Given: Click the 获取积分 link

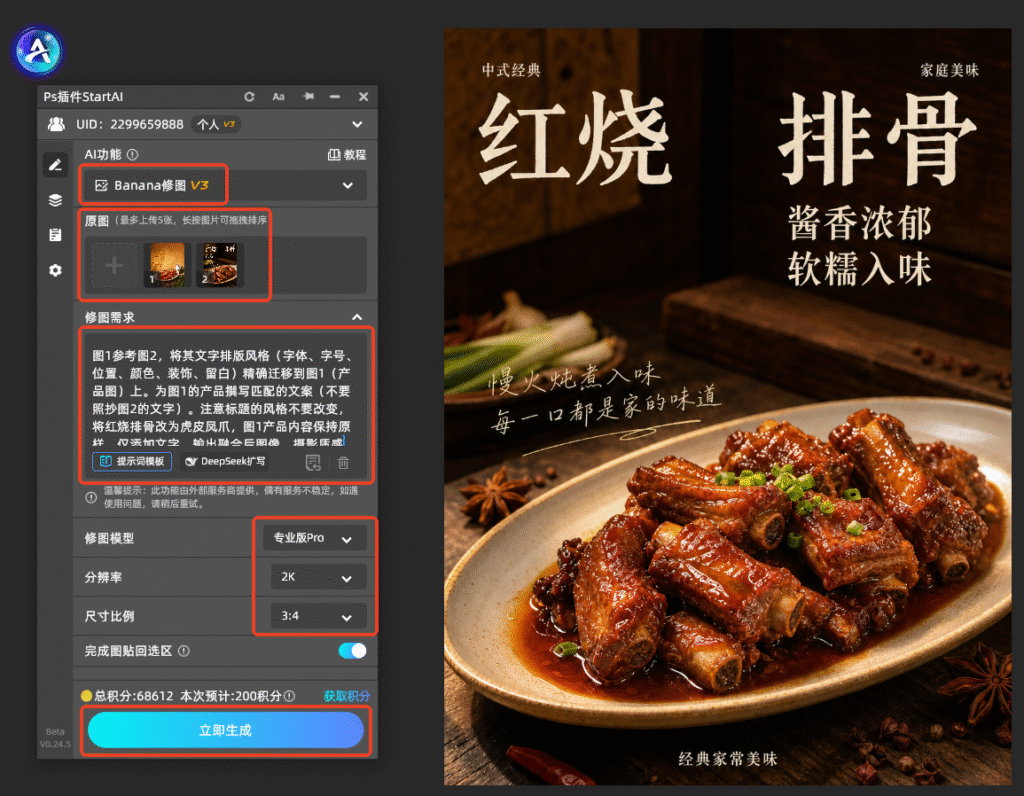Looking at the screenshot, I should coord(346,696).
